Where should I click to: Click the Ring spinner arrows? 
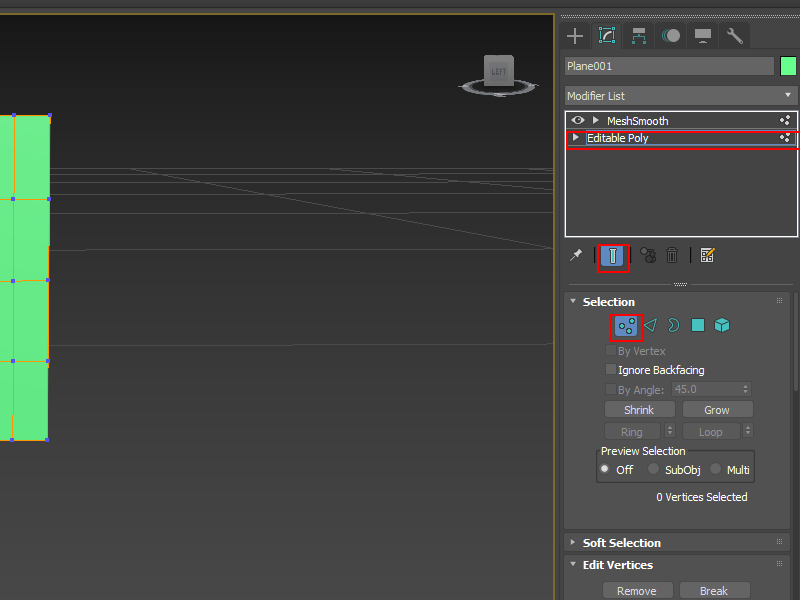click(x=670, y=431)
